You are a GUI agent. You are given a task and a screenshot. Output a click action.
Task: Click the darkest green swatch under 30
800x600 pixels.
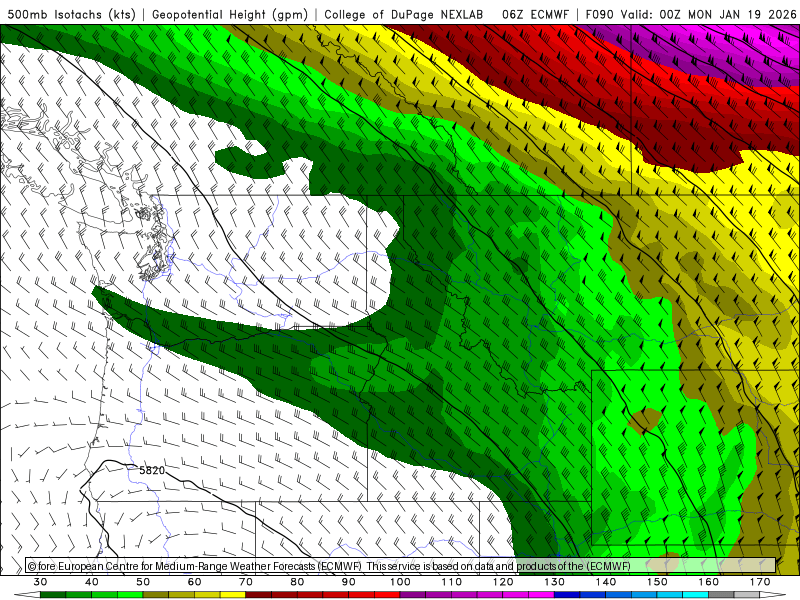pyautogui.click(x=53, y=595)
